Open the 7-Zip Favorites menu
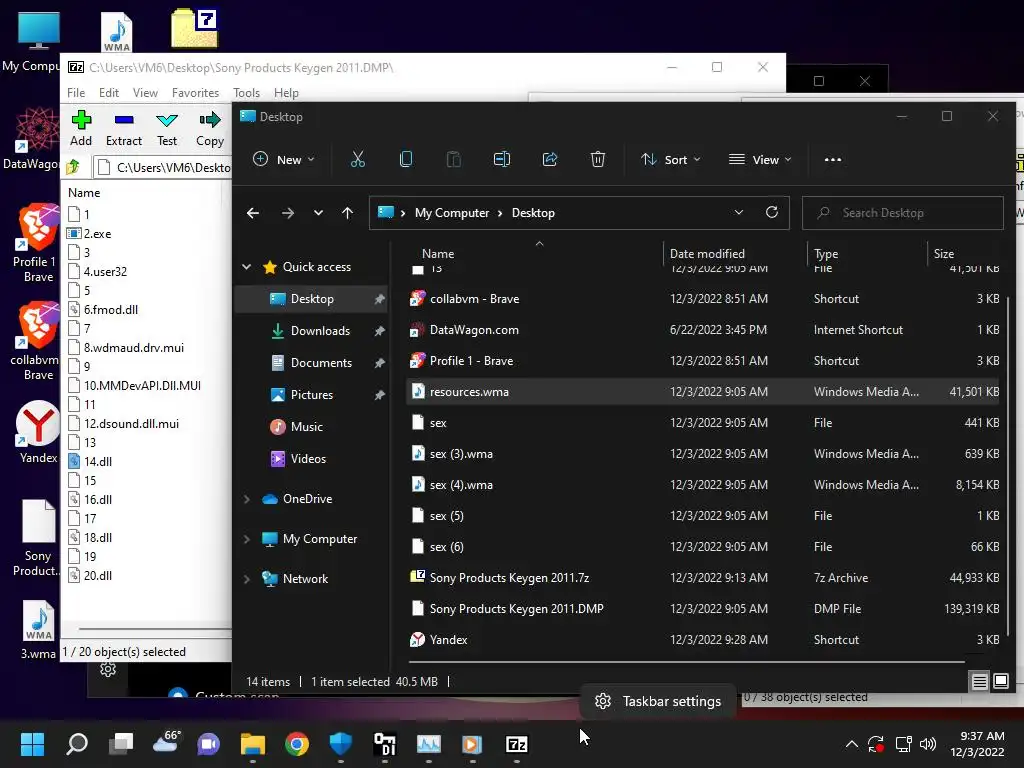 click(195, 93)
